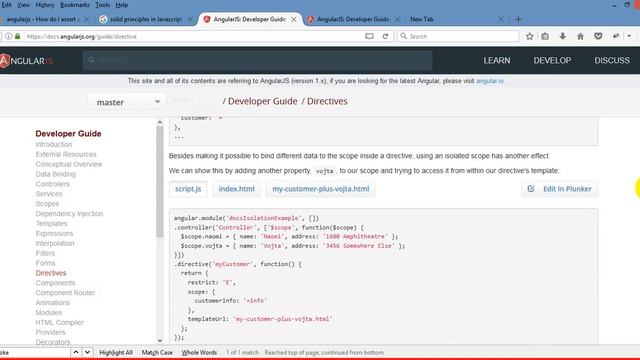Screen dimensions: 640x360
Task: Open the Tools menu
Action: (102, 5)
